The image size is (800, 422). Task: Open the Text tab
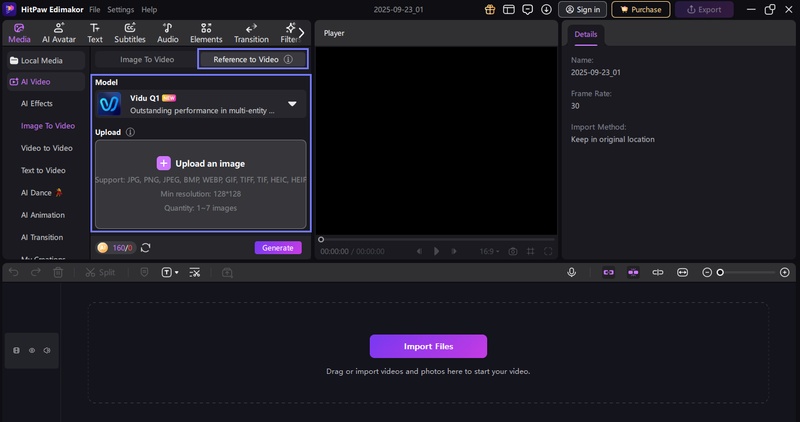(x=94, y=33)
